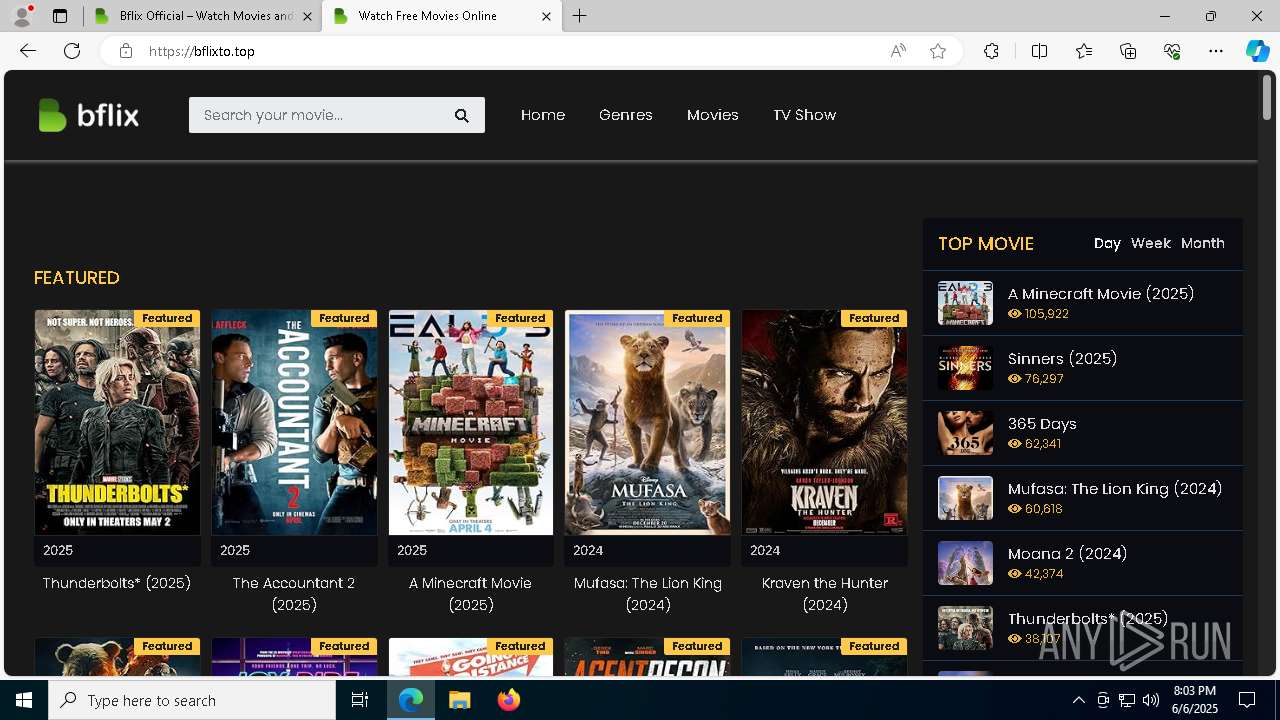Click the taskbar clock showing 8:03 PM
The width and height of the screenshot is (1280, 720).
tap(1194, 700)
